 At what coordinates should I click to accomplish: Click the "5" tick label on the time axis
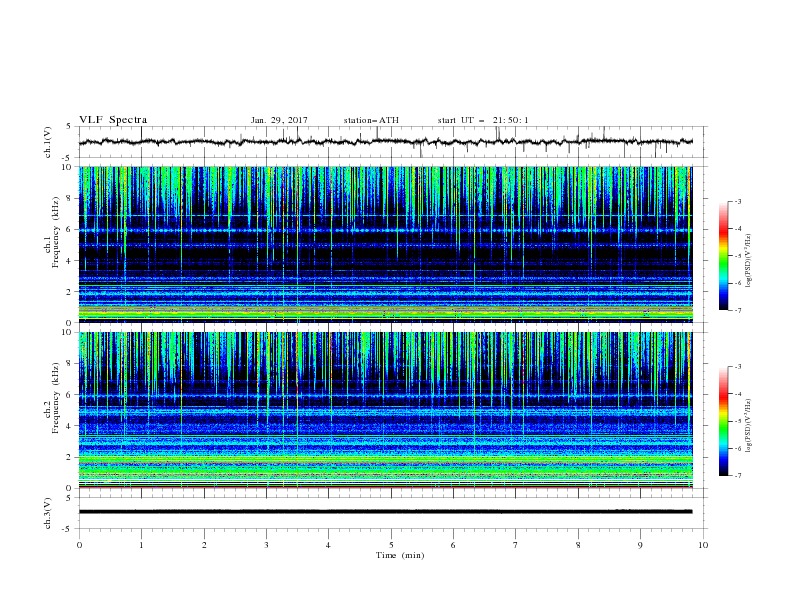click(391, 545)
